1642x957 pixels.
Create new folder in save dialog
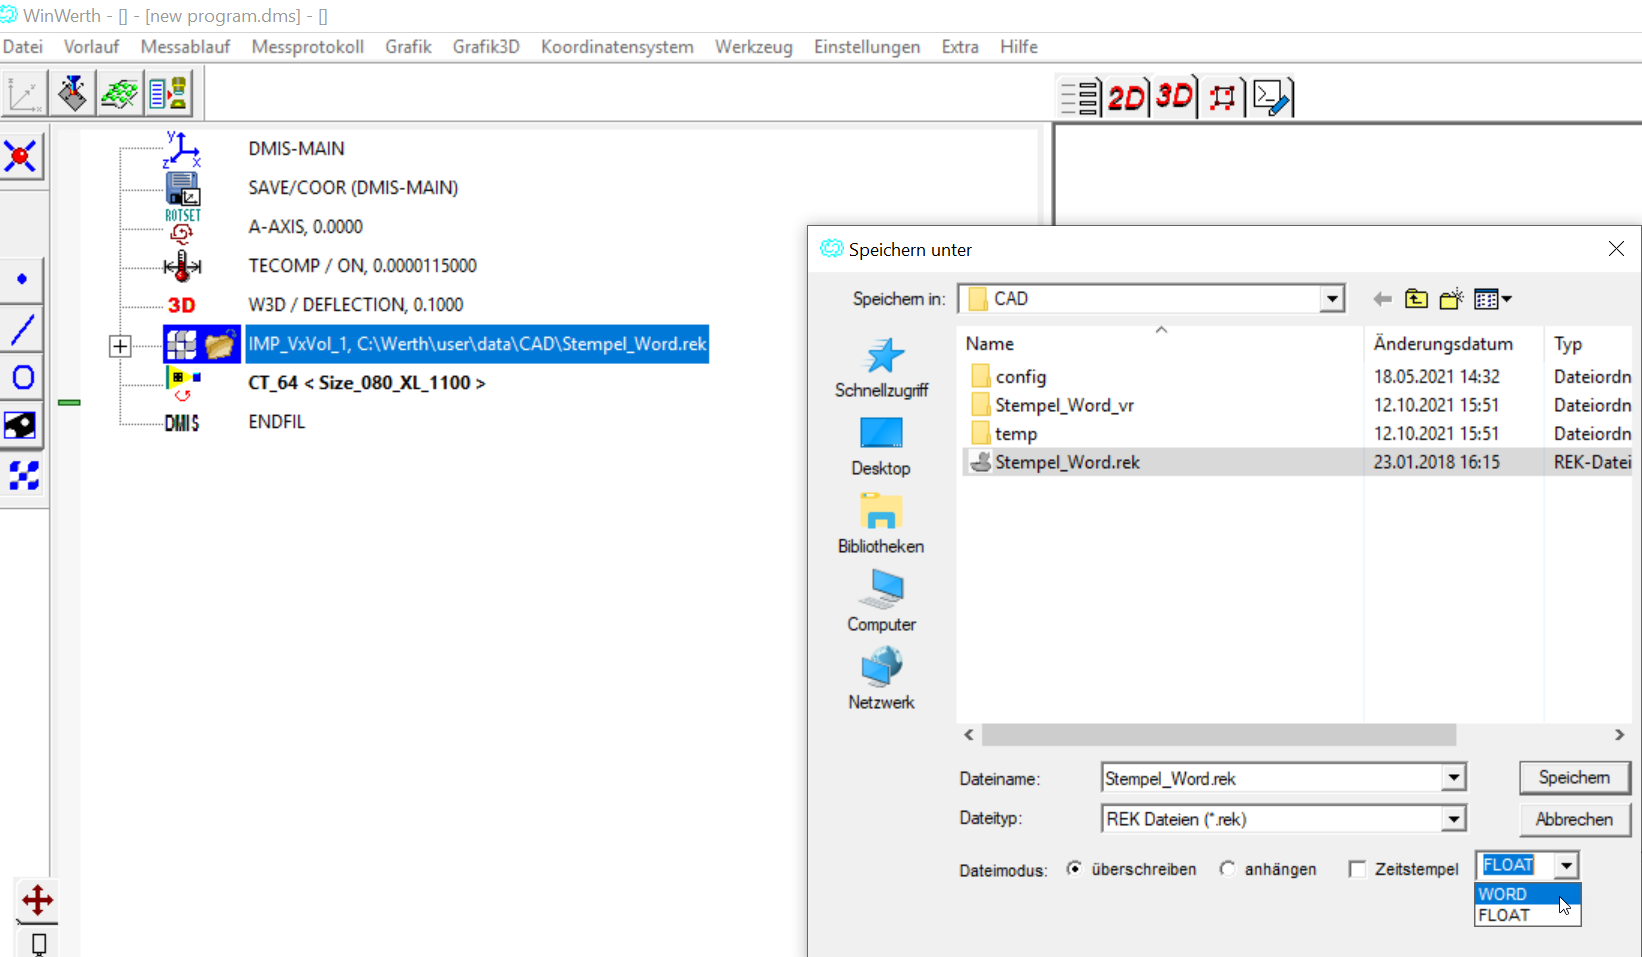click(x=1451, y=299)
